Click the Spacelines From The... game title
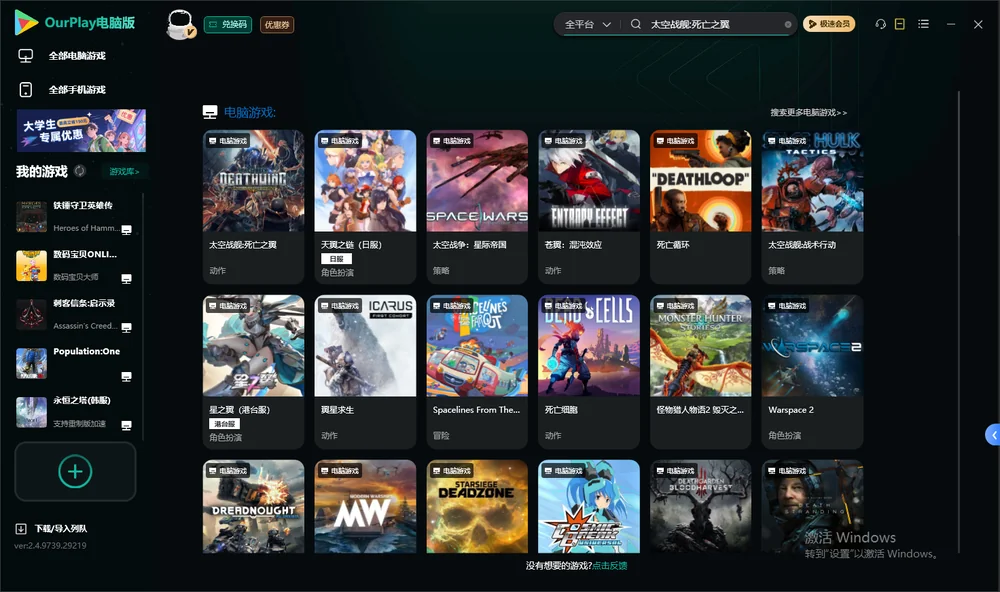1000x592 pixels. pos(476,410)
